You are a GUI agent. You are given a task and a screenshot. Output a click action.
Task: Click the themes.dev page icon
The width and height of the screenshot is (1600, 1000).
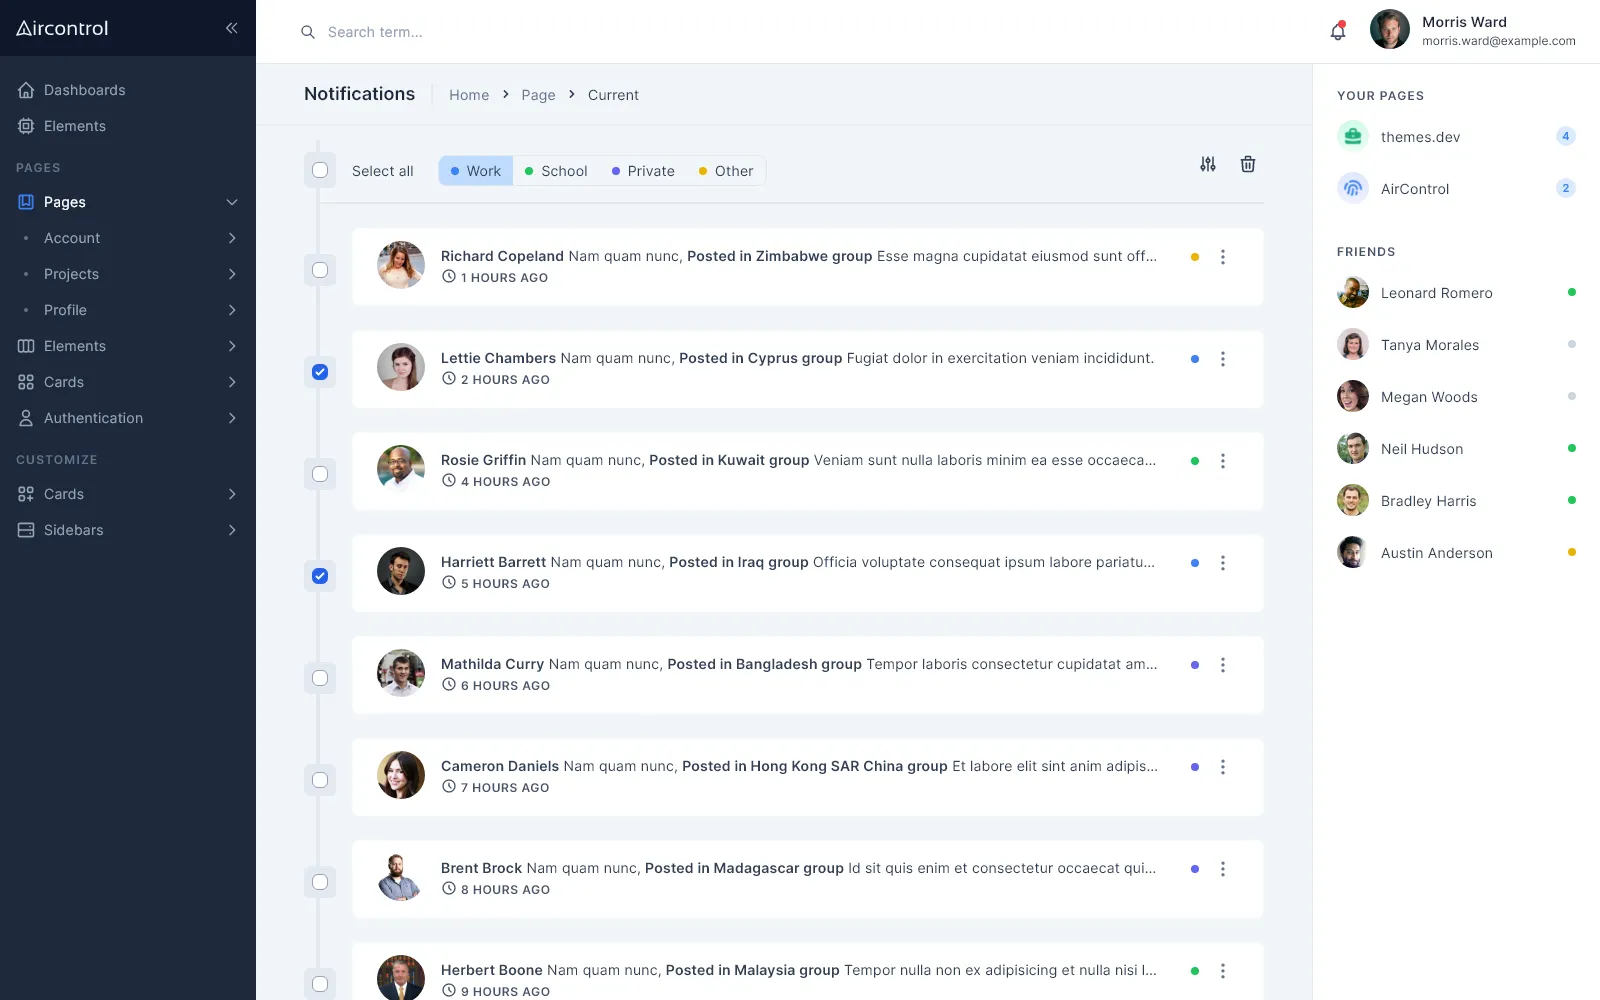point(1353,136)
